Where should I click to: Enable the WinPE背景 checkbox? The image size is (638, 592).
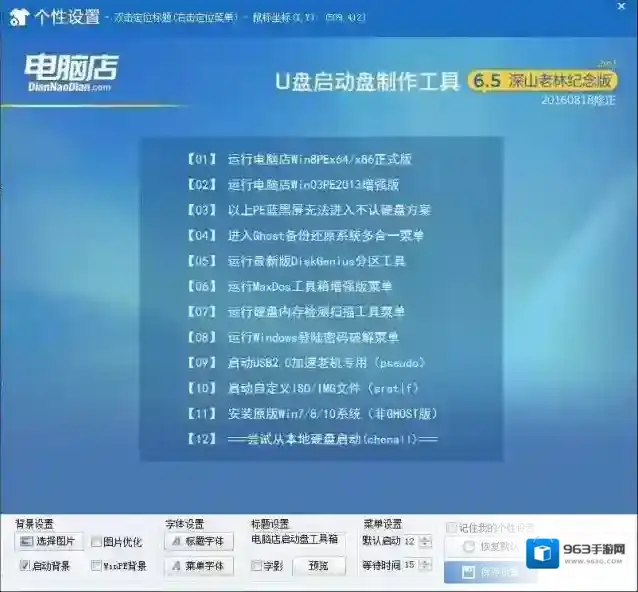[97, 566]
